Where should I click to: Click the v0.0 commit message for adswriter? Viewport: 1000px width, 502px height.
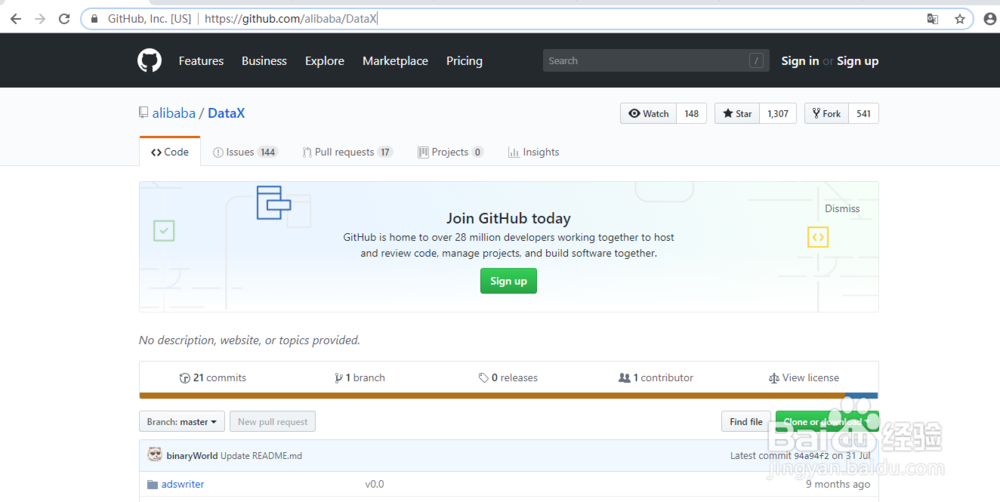tap(374, 484)
